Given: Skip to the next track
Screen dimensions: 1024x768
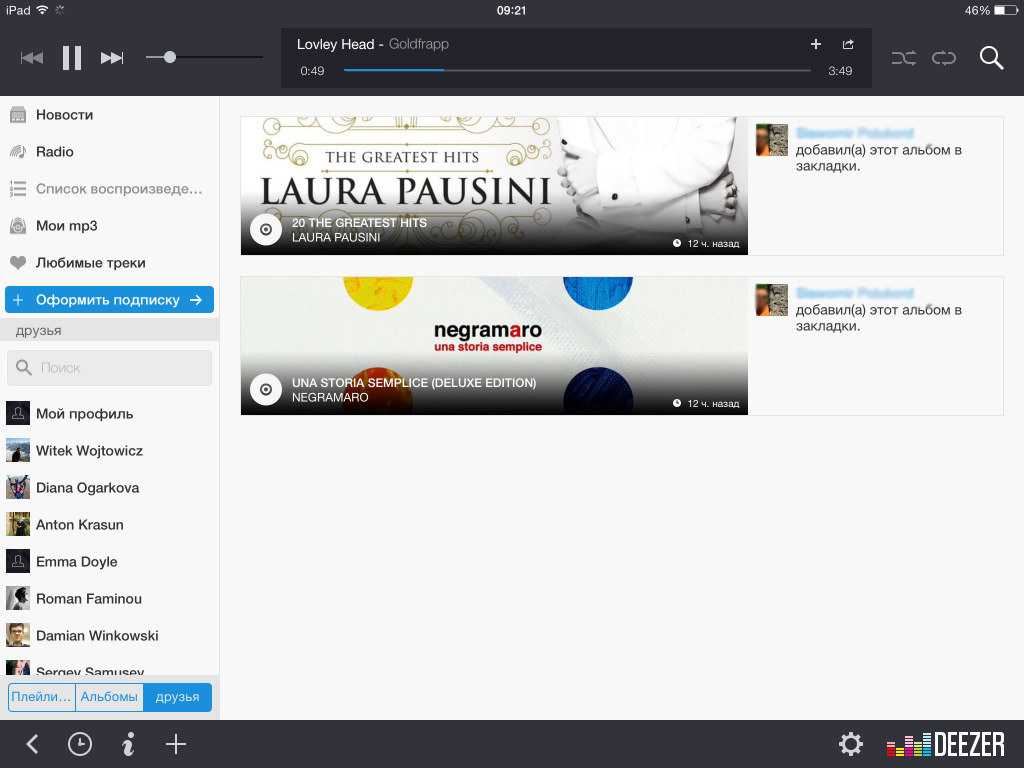Looking at the screenshot, I should click(x=112, y=58).
